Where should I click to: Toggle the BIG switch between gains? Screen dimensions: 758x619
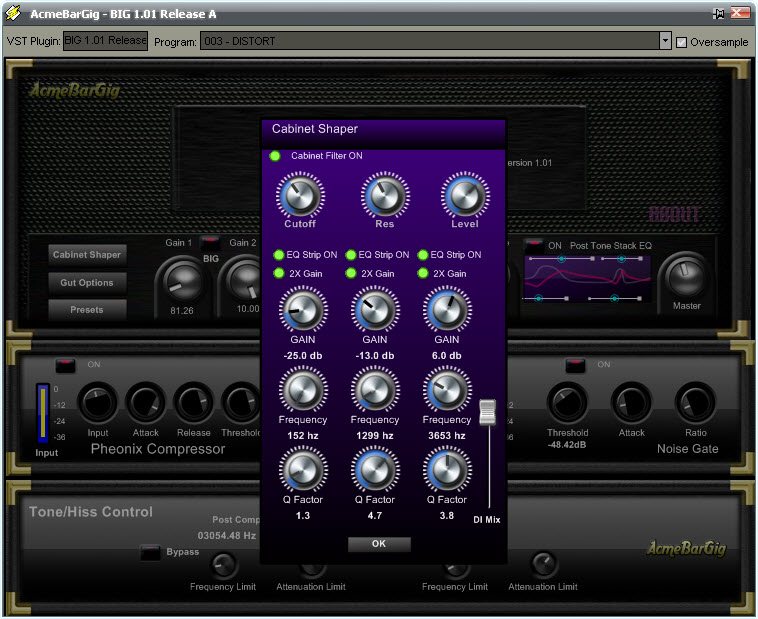click(210, 241)
